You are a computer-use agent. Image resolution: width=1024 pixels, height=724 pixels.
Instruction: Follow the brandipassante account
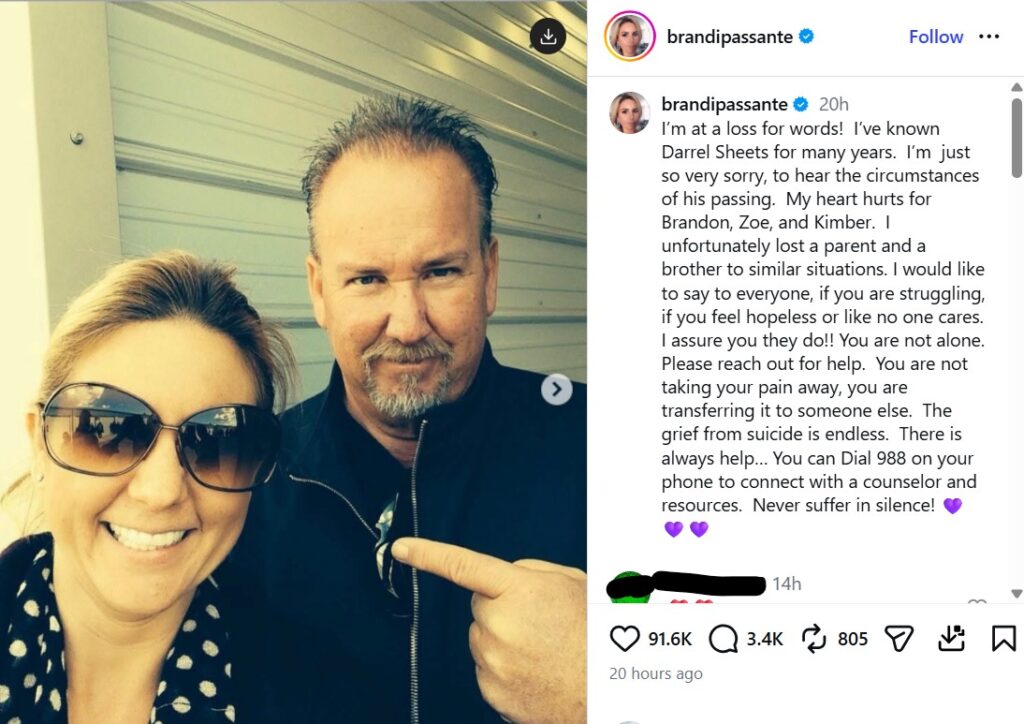point(936,37)
